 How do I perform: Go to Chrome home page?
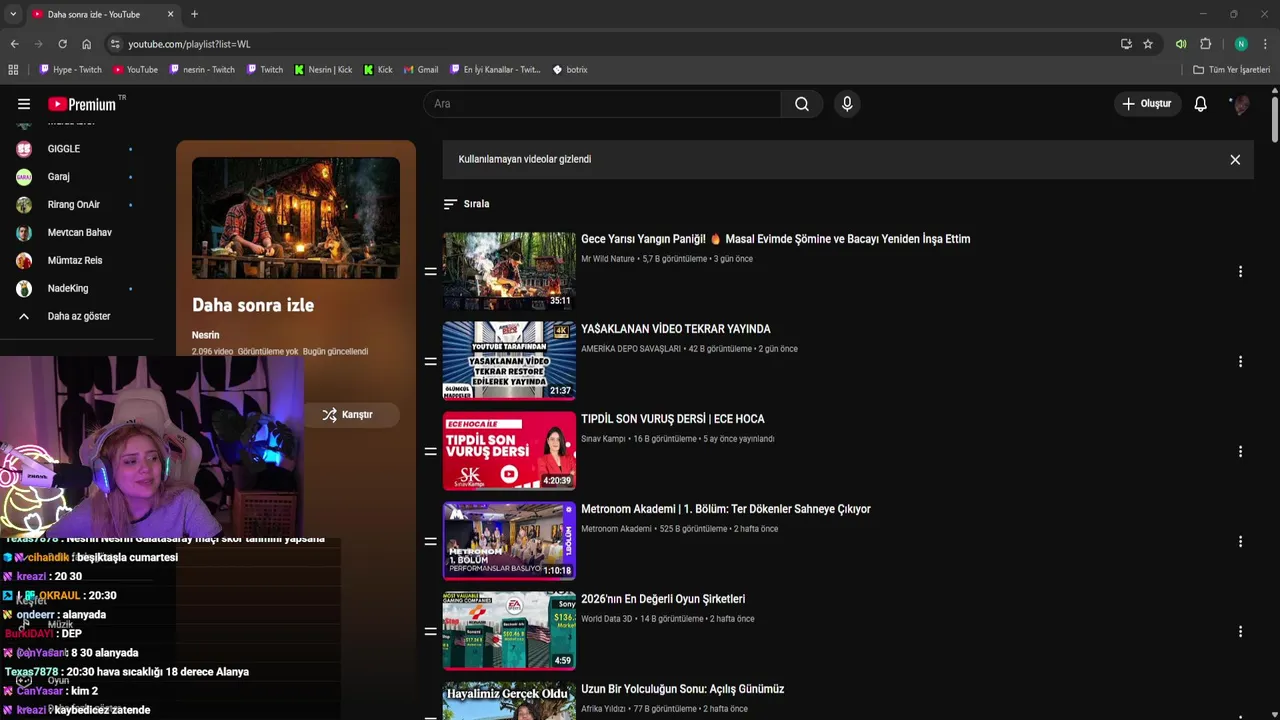(x=86, y=44)
